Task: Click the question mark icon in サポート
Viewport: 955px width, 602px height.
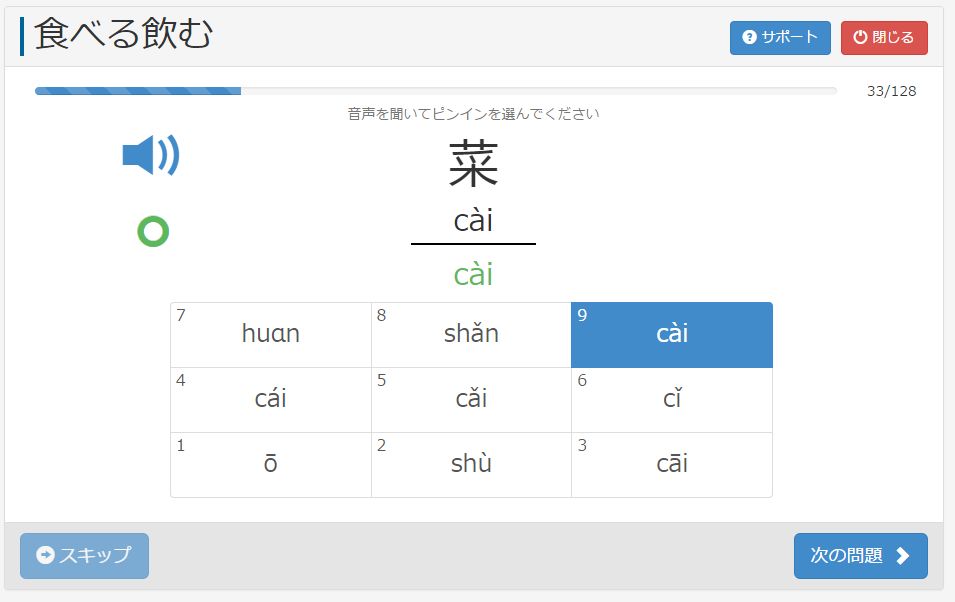Action: click(749, 38)
